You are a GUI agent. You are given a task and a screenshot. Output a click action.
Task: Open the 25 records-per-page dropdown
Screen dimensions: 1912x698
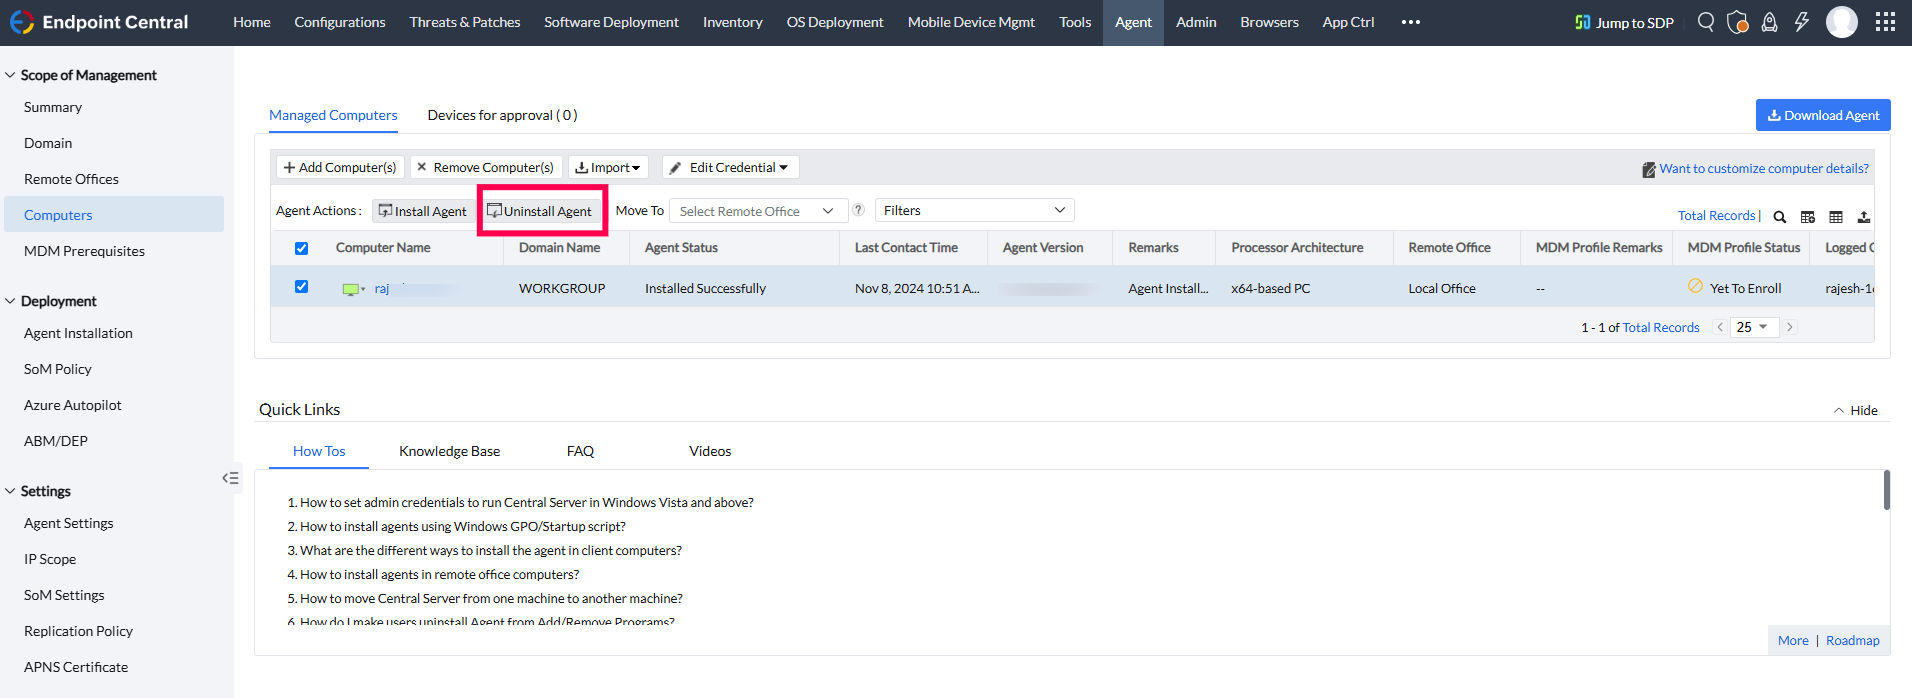tap(1753, 327)
